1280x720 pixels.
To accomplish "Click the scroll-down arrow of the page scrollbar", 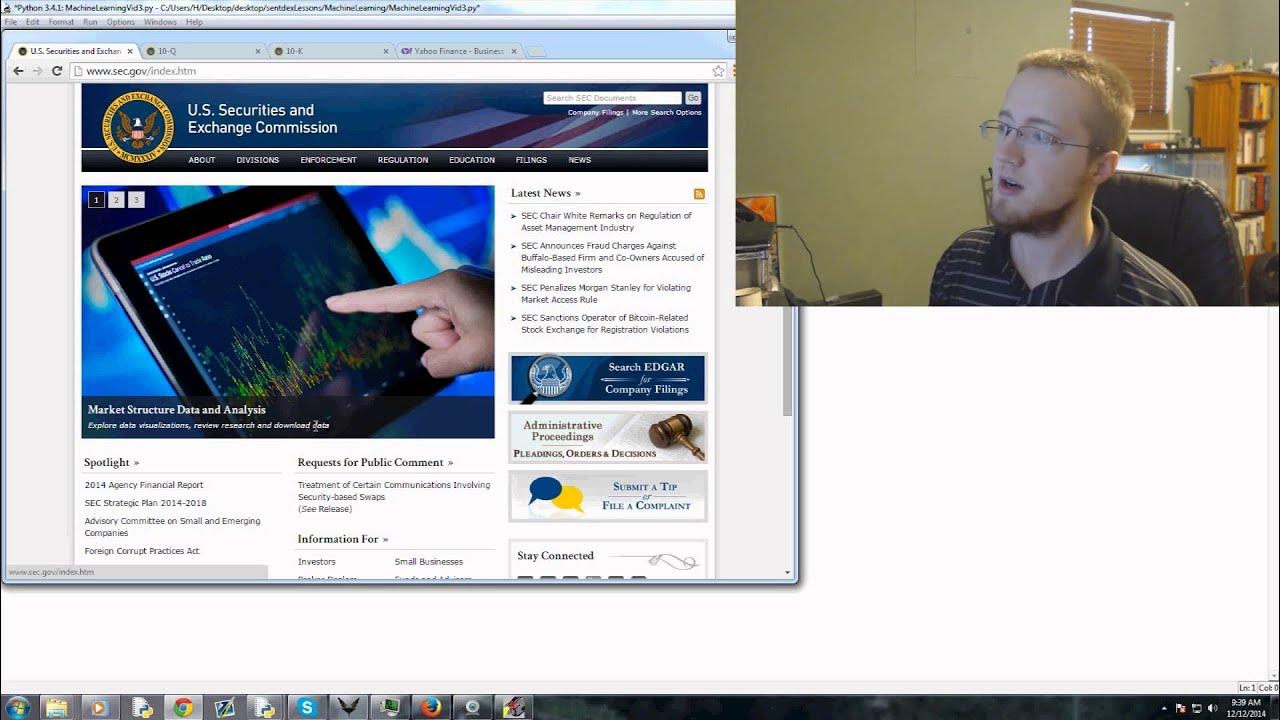I will coord(788,574).
